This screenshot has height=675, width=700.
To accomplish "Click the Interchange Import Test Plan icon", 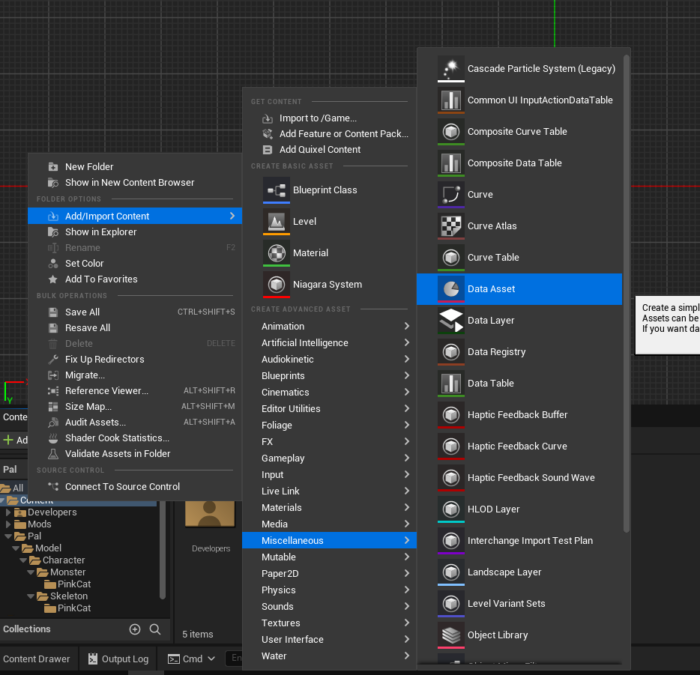I will coord(451,541).
